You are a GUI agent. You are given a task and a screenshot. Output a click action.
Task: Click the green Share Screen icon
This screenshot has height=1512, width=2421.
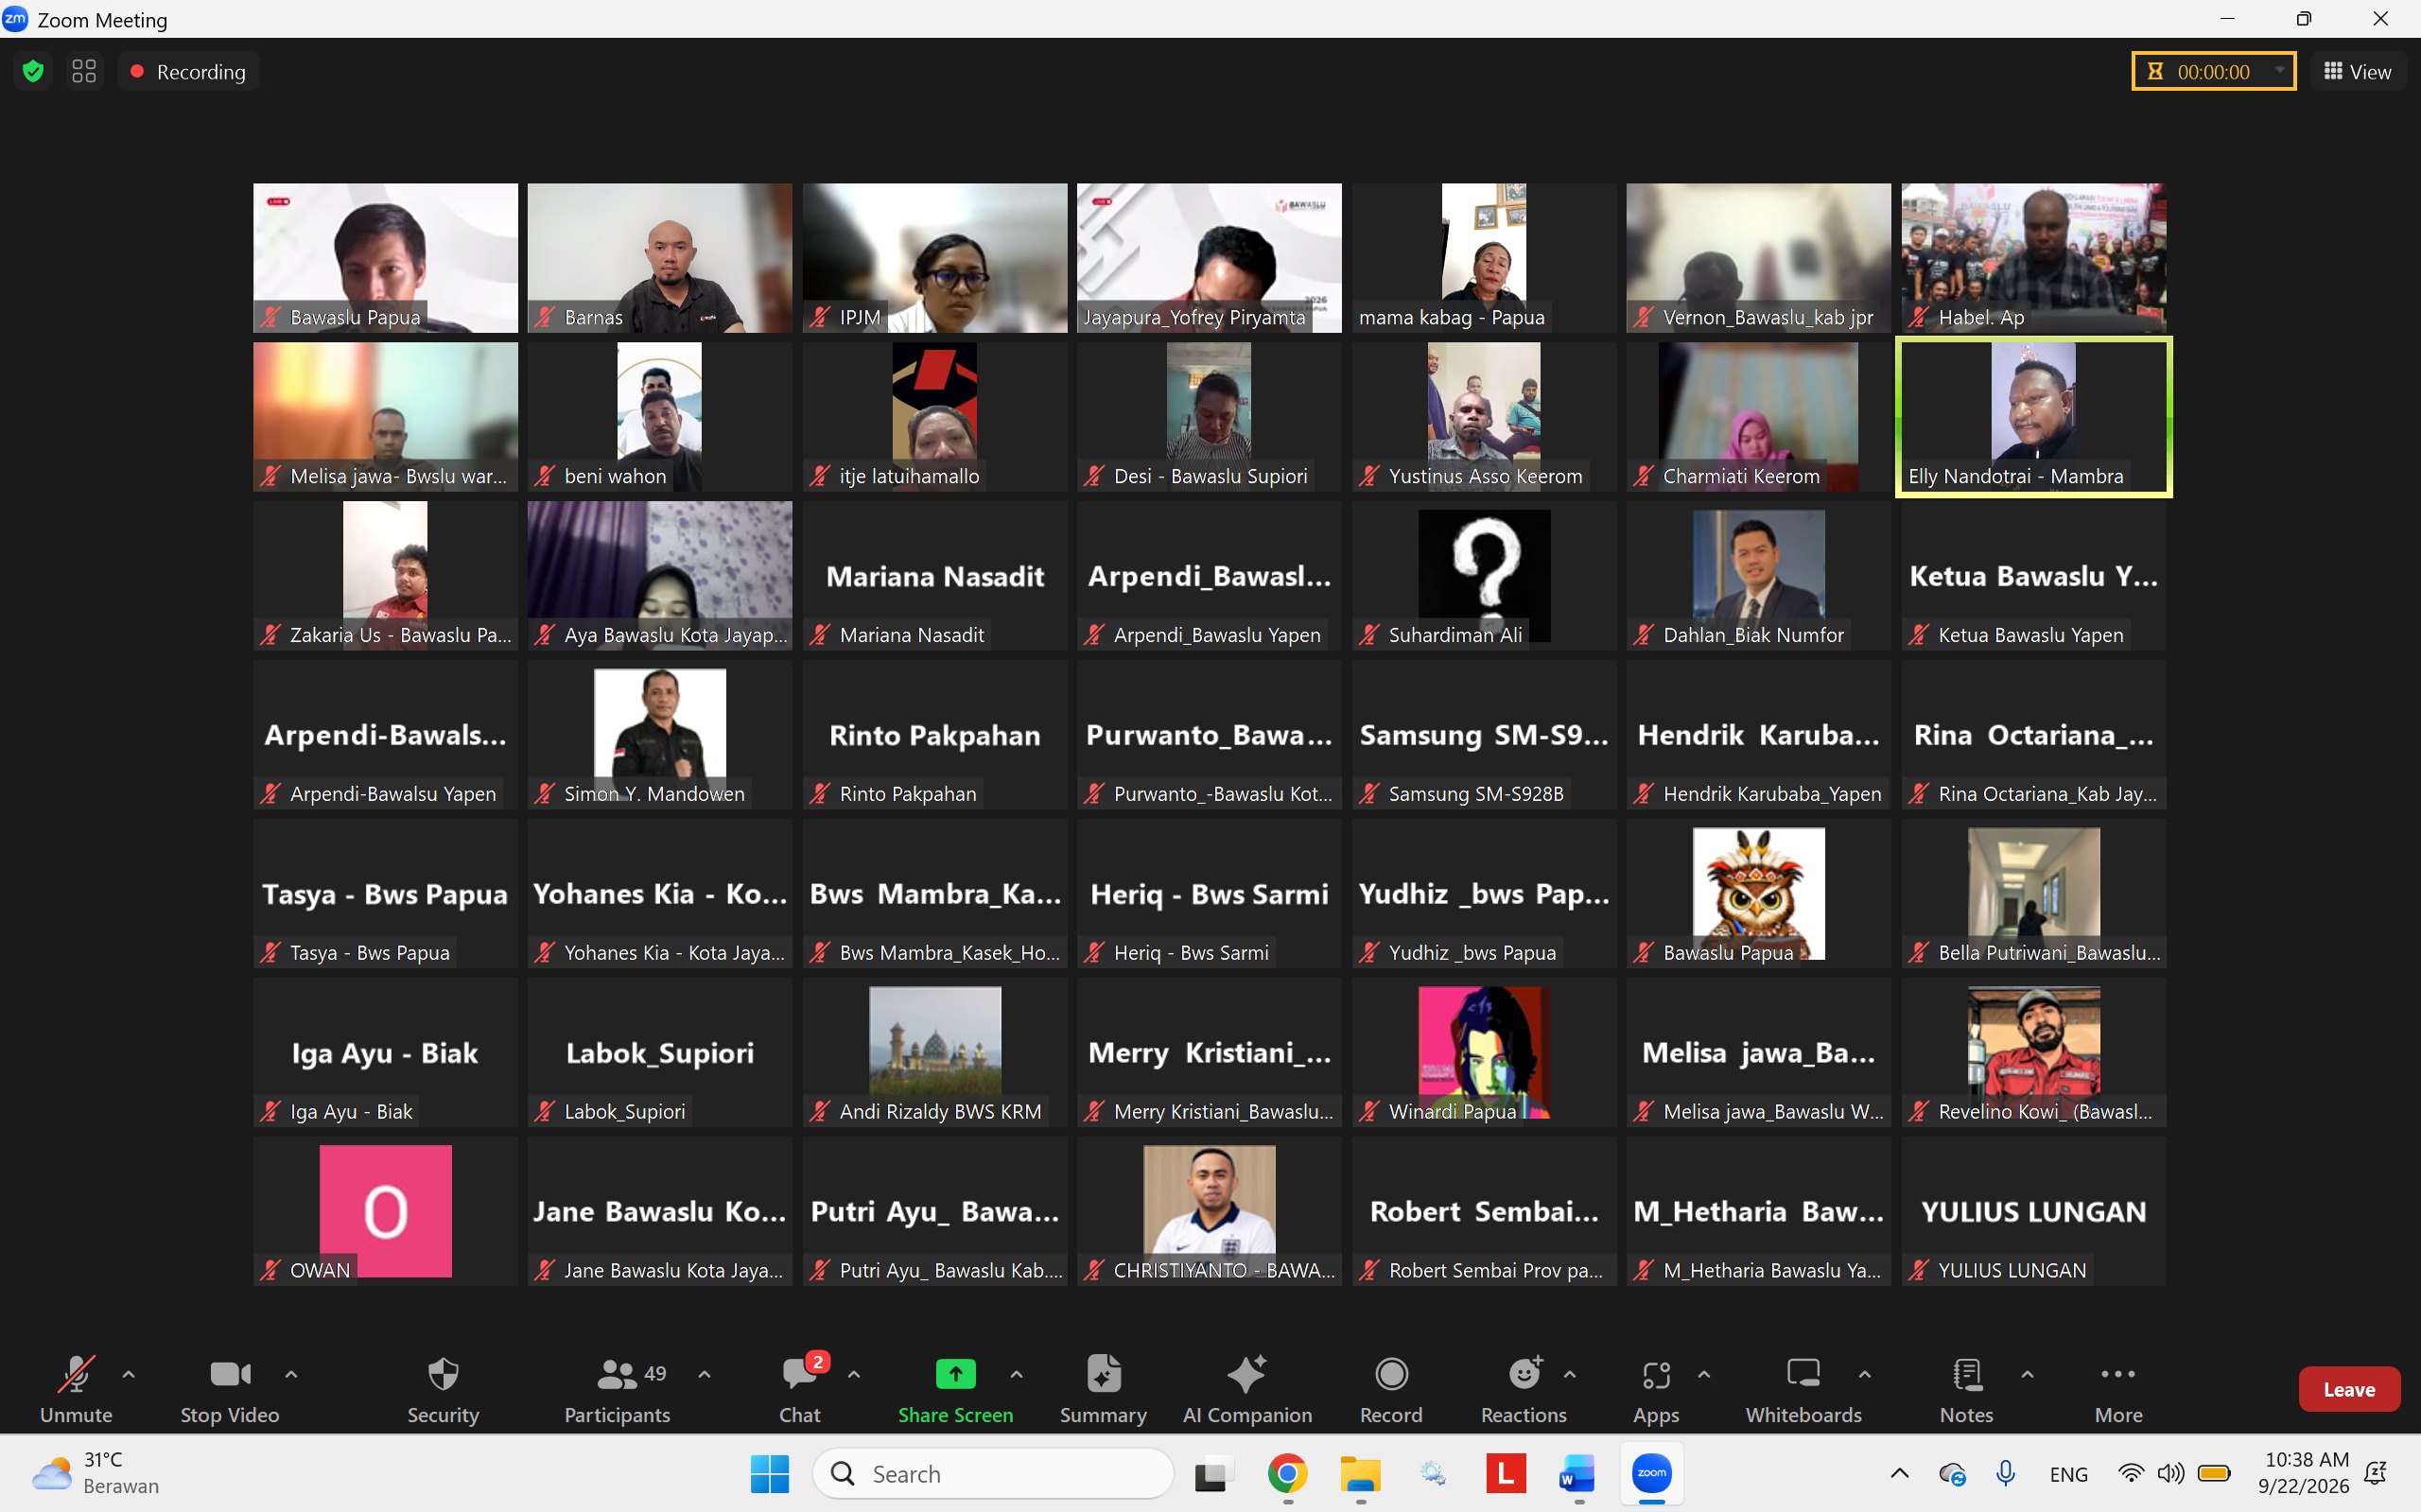955,1374
